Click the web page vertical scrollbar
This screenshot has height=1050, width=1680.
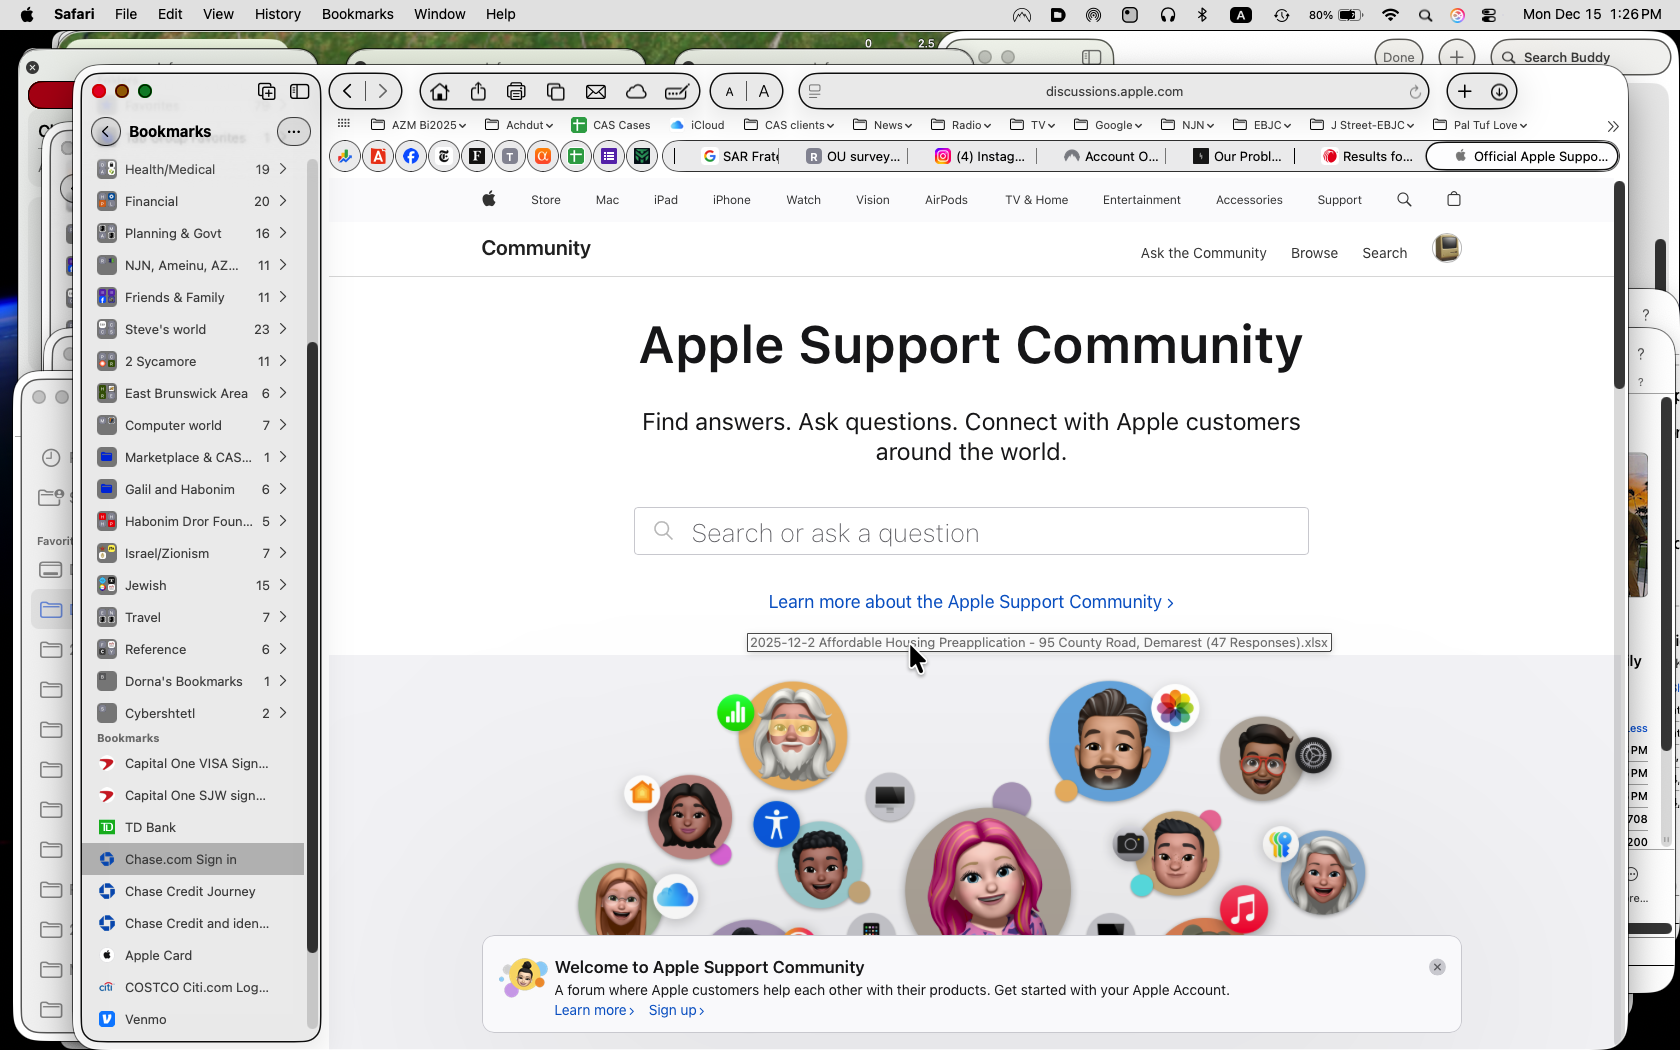pyautogui.click(x=1619, y=286)
